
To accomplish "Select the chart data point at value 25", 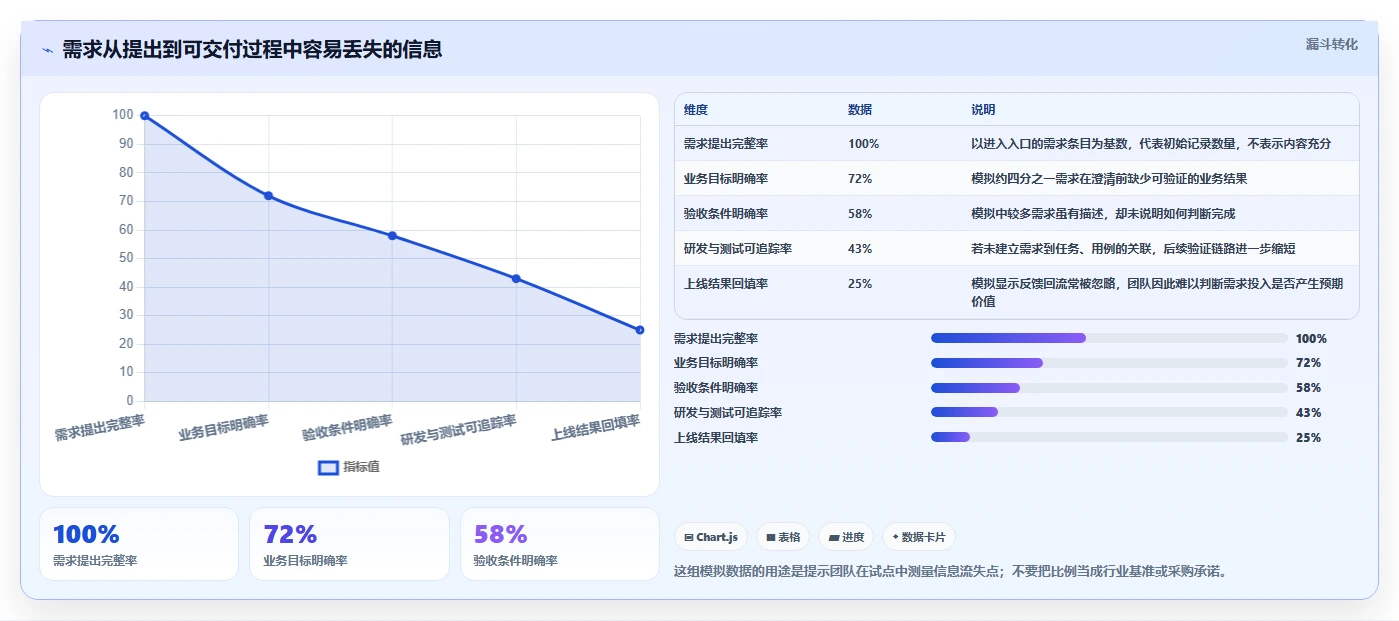I will [x=640, y=330].
